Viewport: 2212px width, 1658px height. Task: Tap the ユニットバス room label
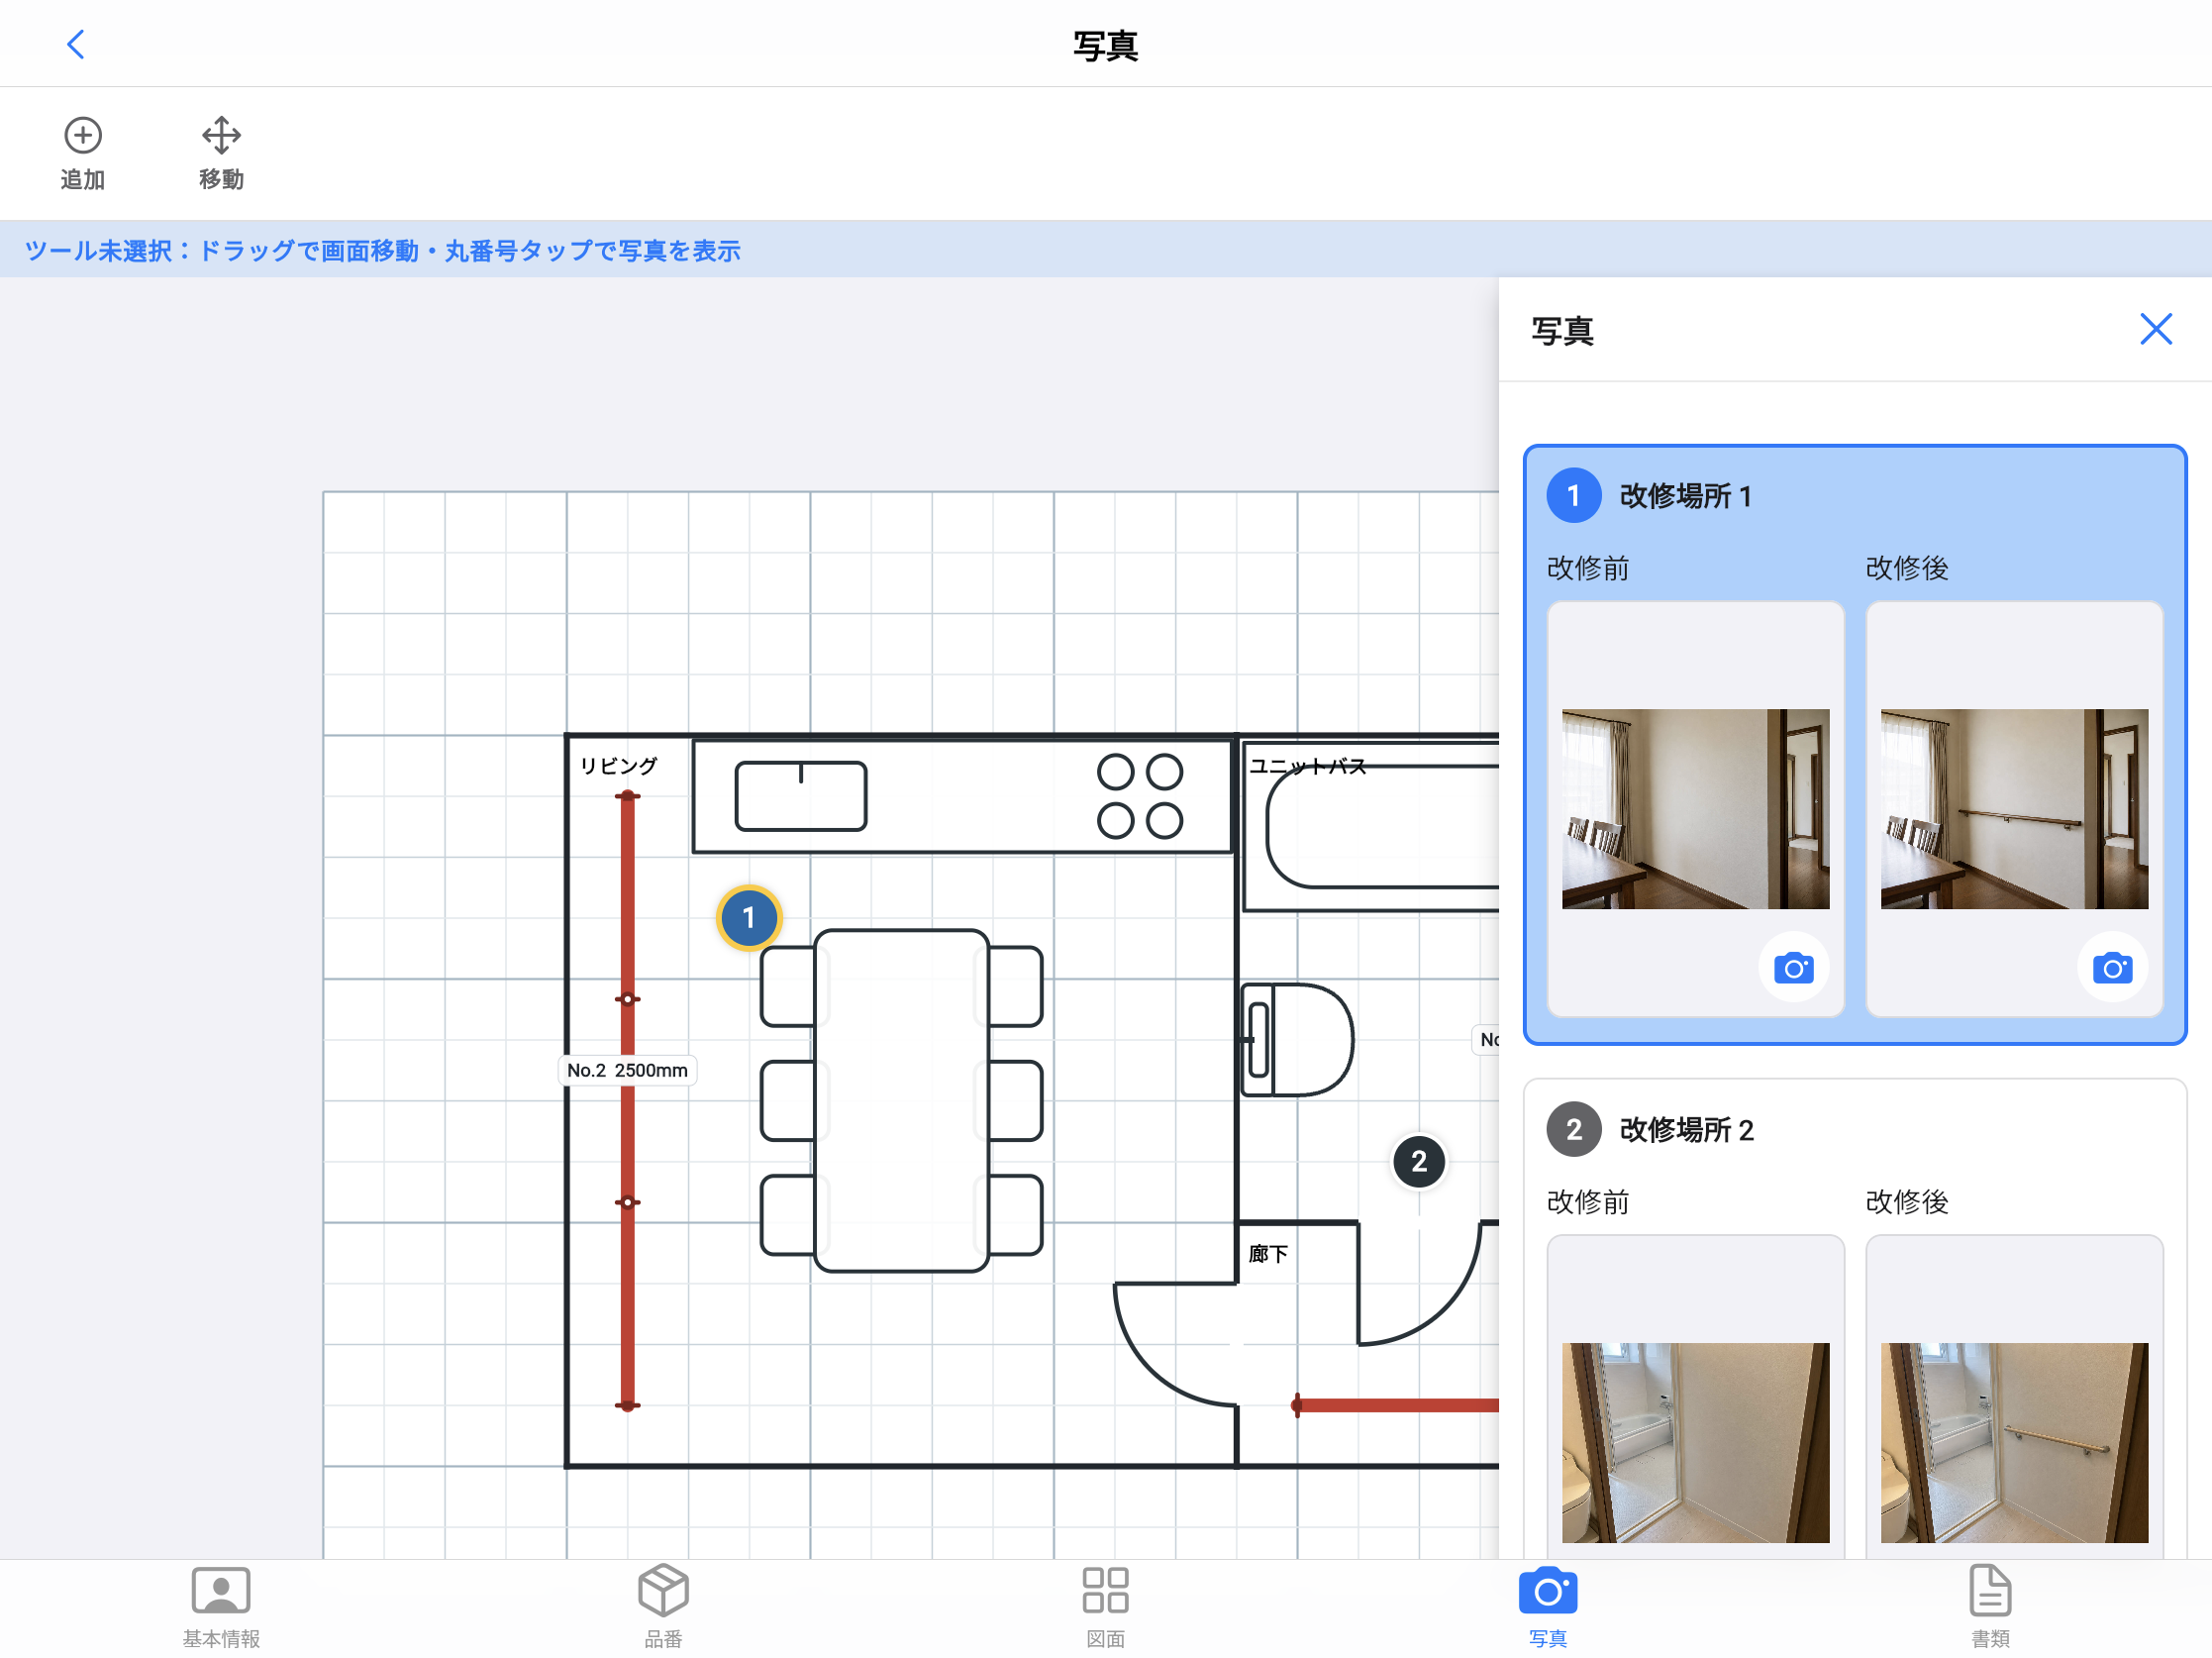[x=1307, y=766]
